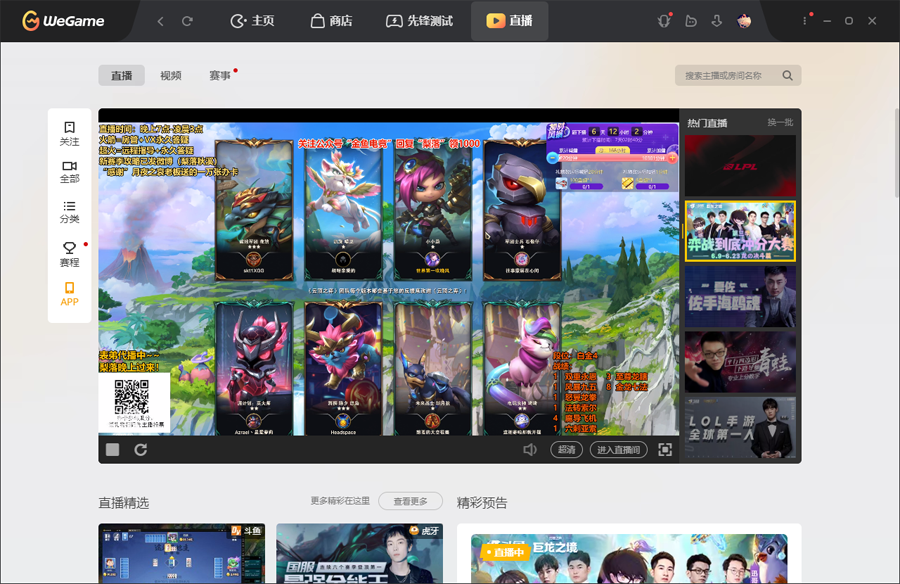
Task: Open the user avatar menu
Action: (745, 19)
